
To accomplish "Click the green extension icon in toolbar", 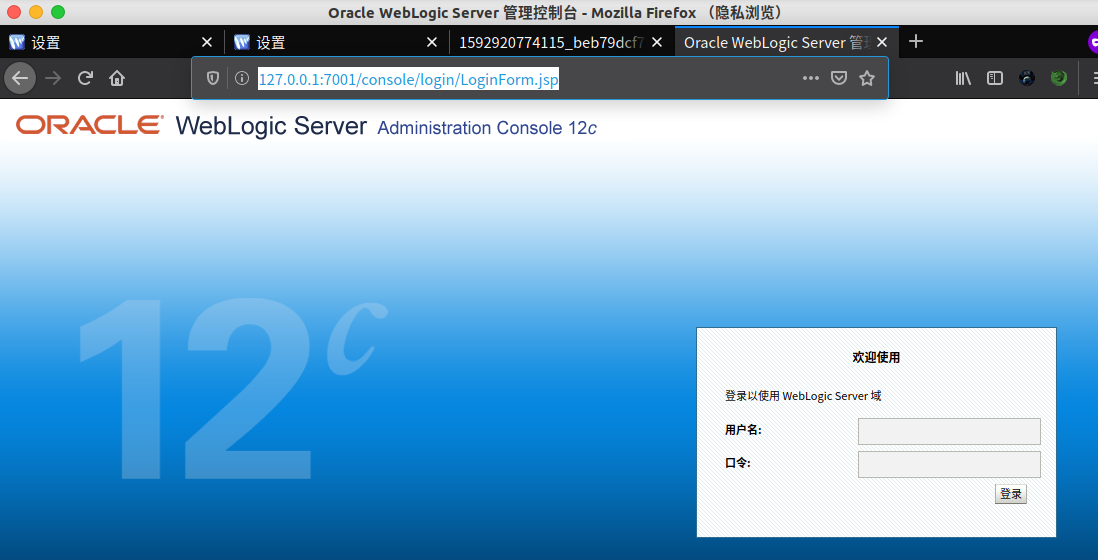I will click(1059, 78).
